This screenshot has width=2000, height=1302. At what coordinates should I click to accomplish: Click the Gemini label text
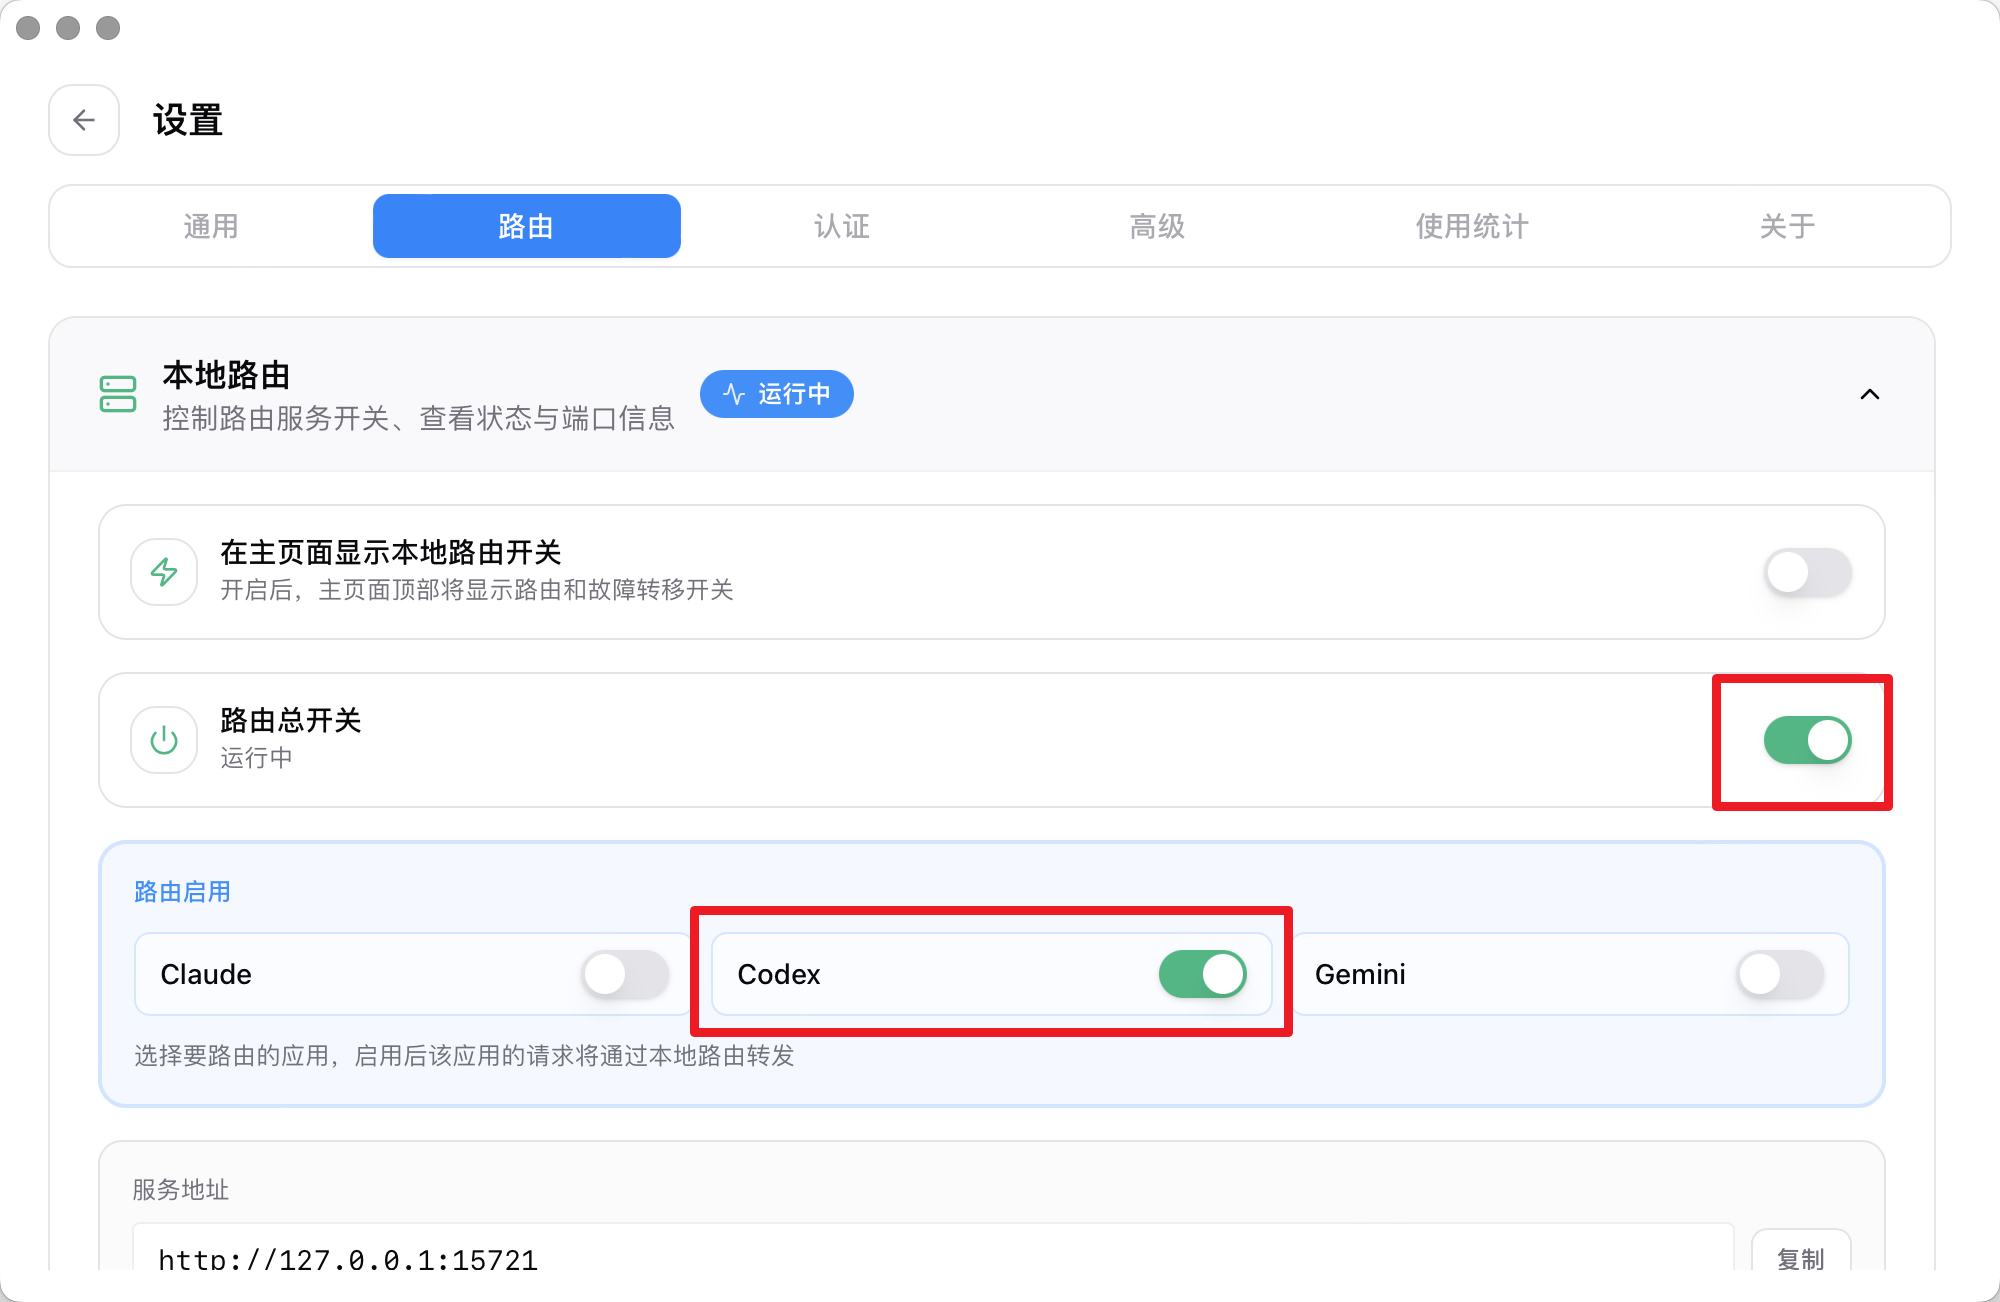tap(1360, 974)
